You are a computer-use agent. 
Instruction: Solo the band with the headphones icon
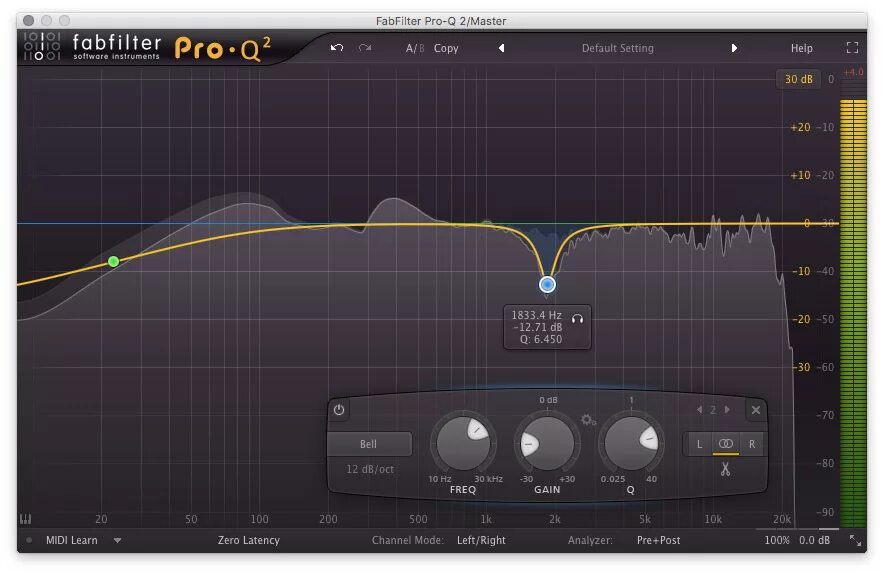click(577, 319)
